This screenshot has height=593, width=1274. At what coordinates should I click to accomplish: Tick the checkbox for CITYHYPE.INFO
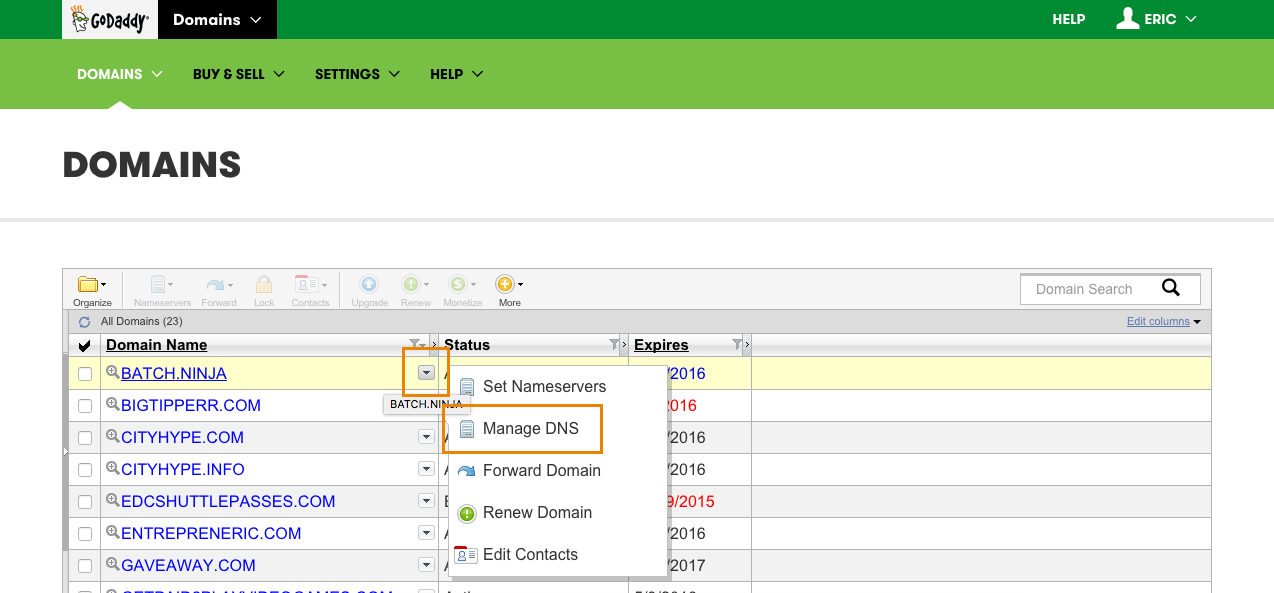pyautogui.click(x=85, y=470)
